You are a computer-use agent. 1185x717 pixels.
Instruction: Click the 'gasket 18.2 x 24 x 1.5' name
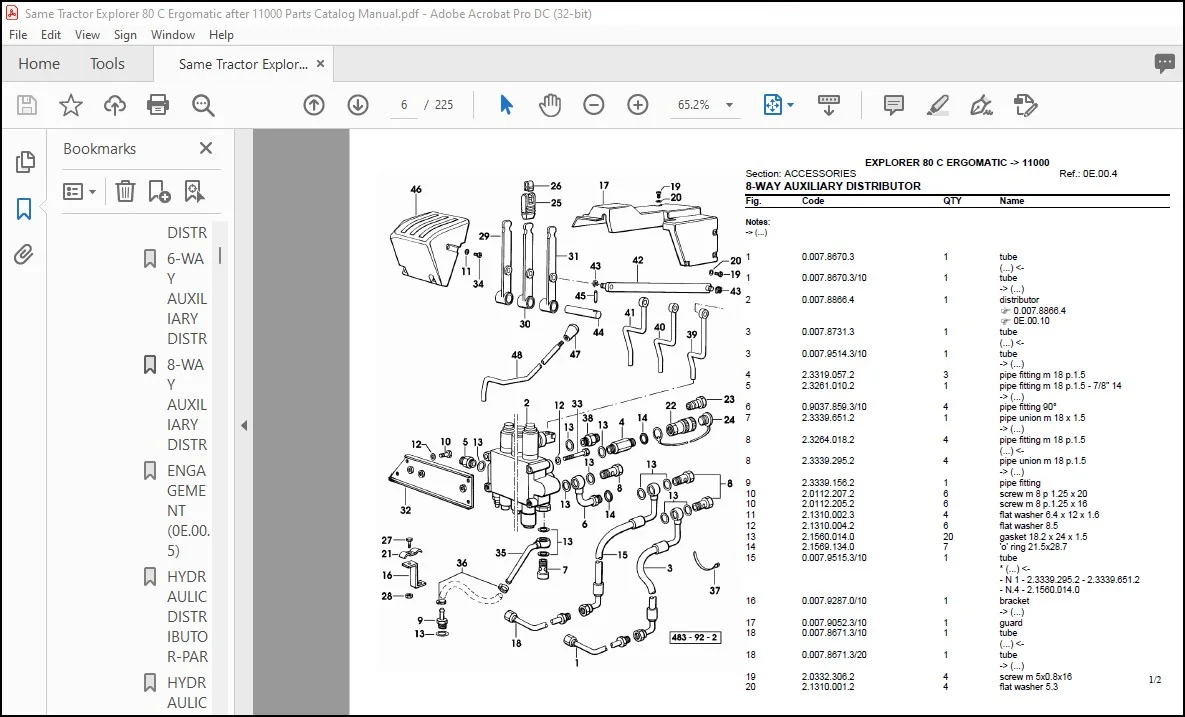[1043, 536]
